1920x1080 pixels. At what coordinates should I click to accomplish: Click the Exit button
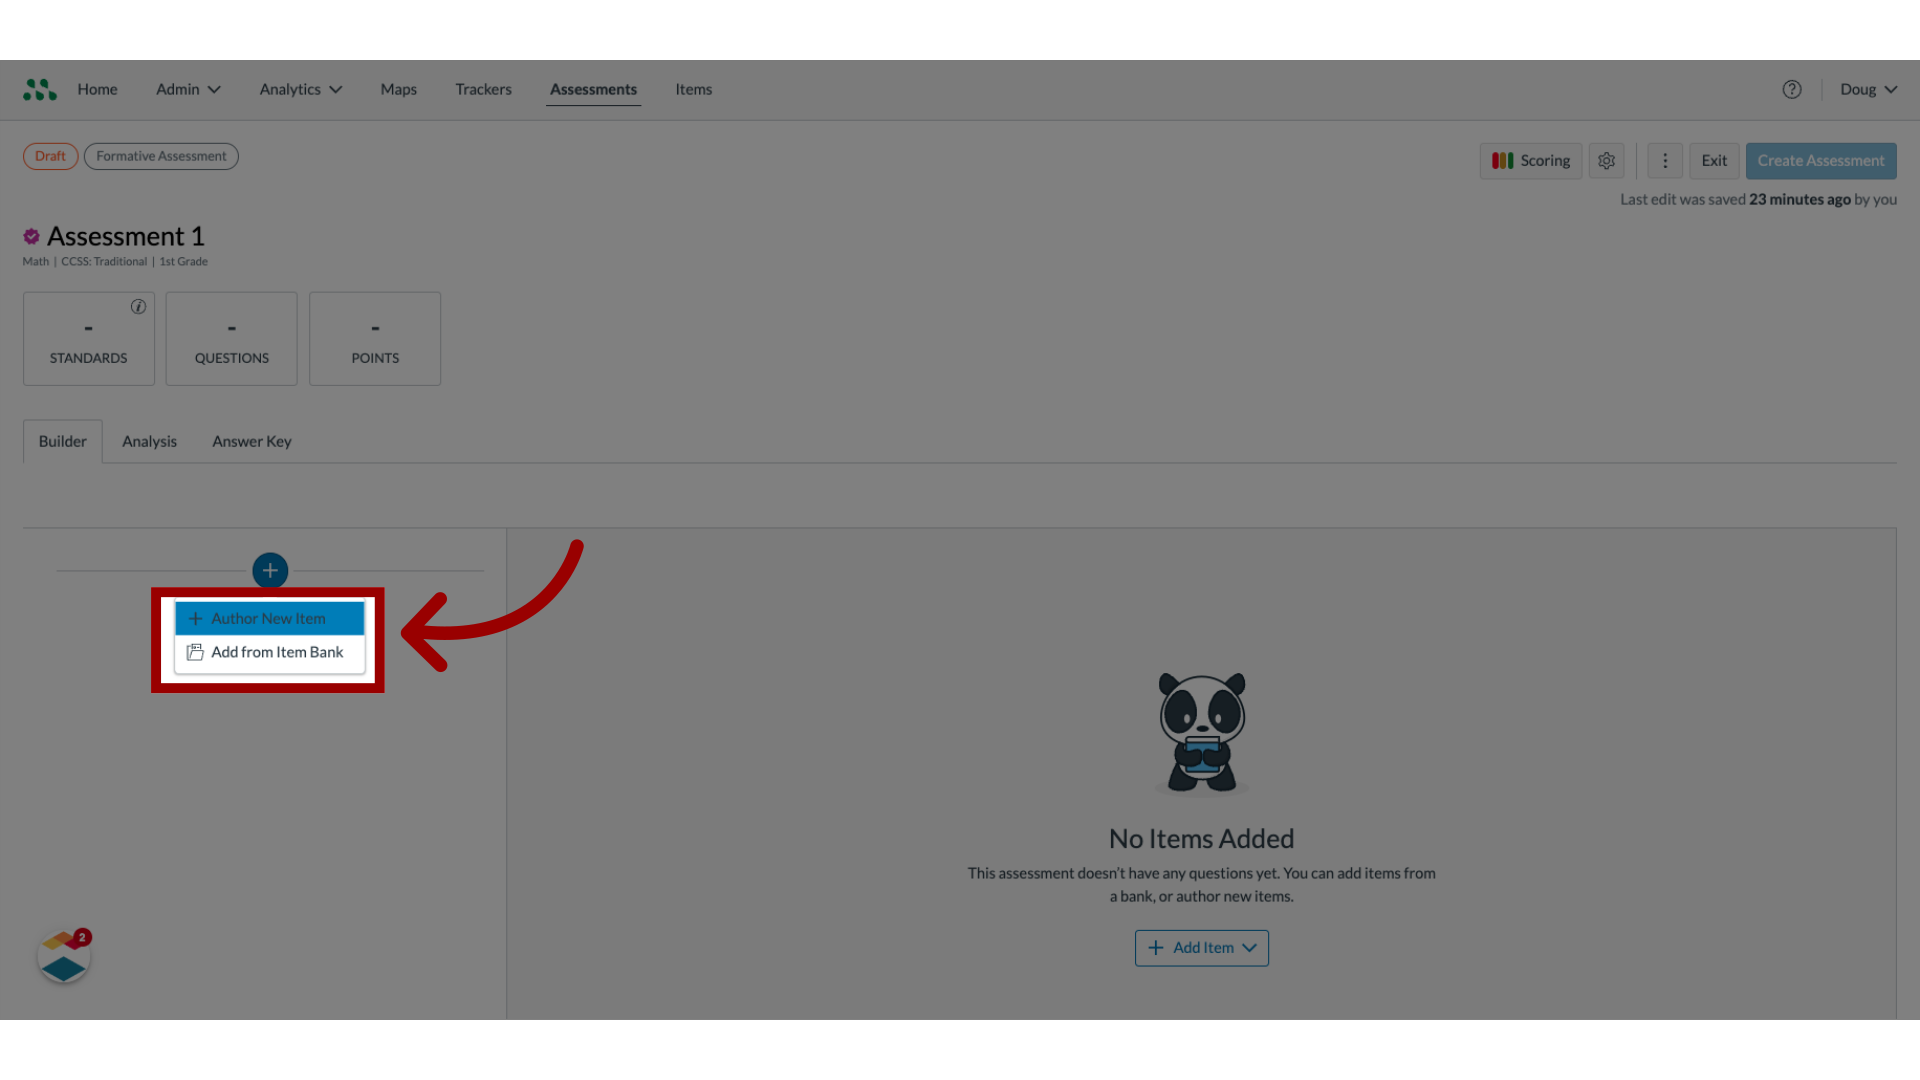1713,160
